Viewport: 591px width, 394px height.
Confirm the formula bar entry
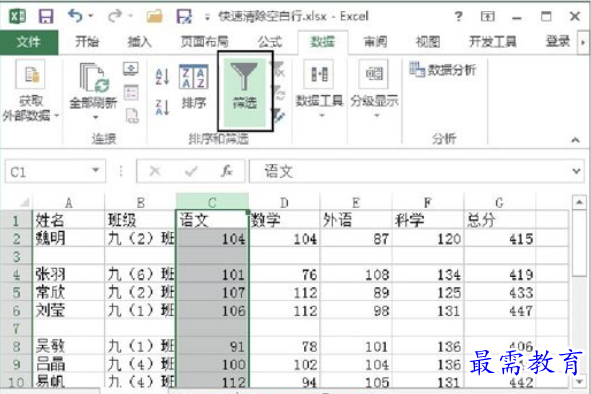pyautogui.click(x=191, y=172)
